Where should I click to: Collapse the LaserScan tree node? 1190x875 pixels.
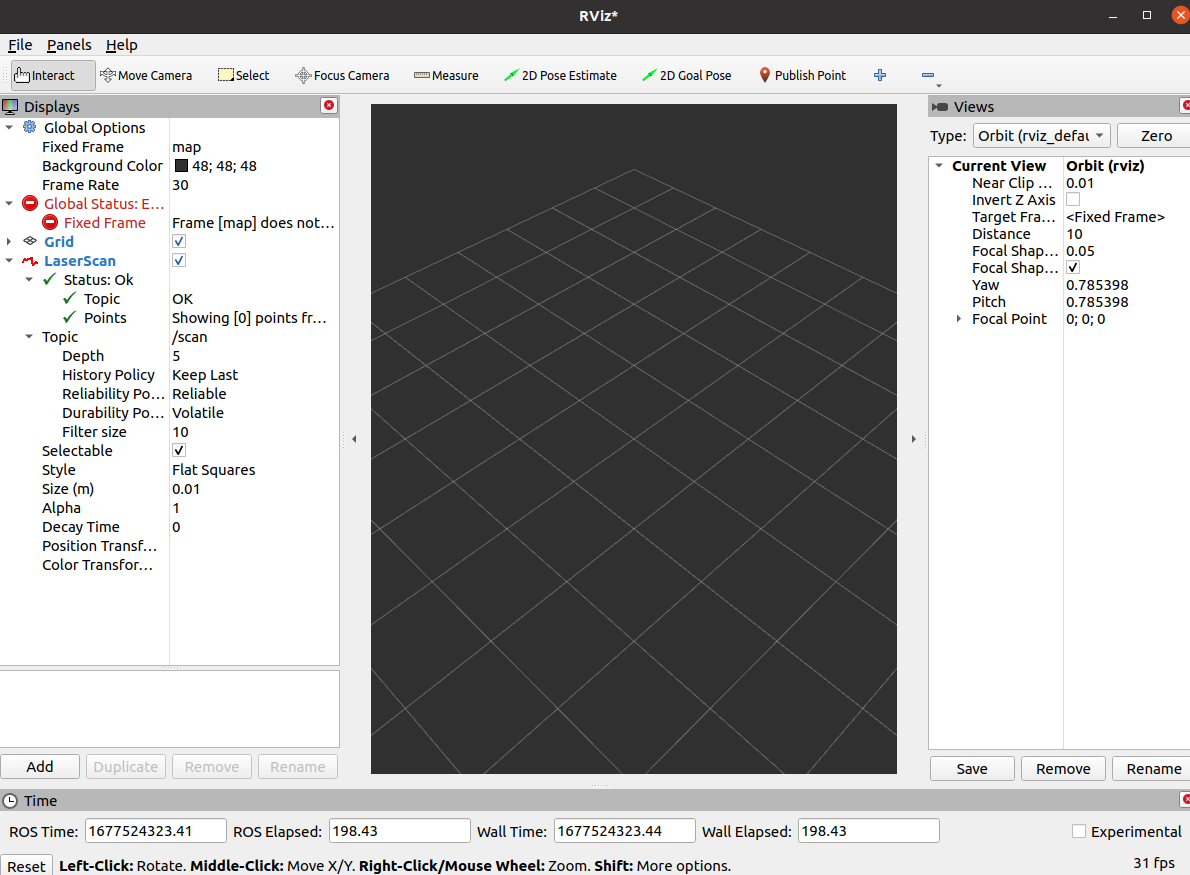point(9,260)
